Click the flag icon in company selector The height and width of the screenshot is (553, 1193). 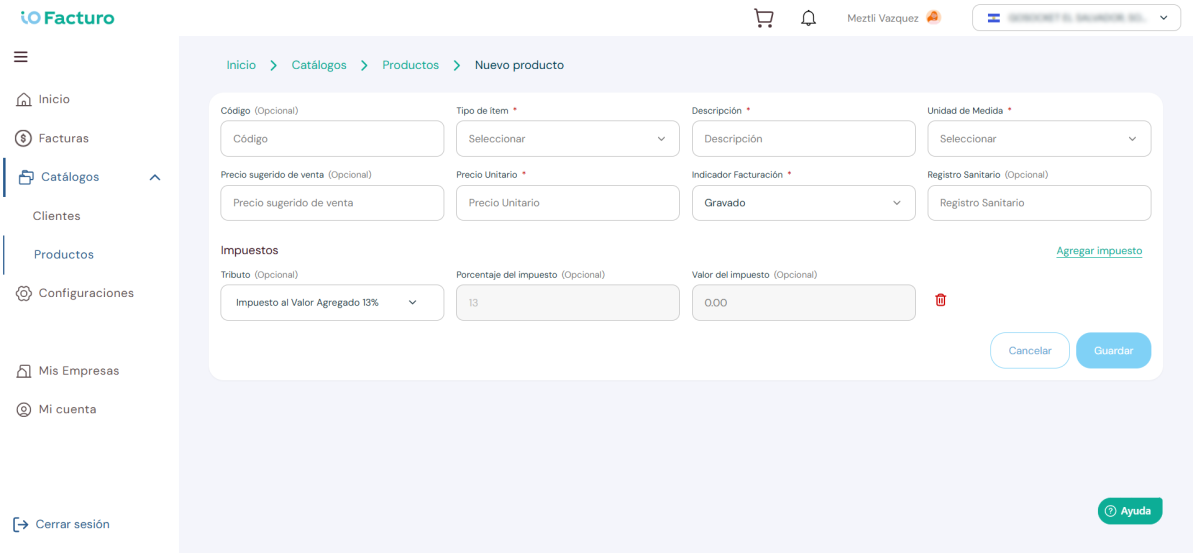tap(994, 17)
